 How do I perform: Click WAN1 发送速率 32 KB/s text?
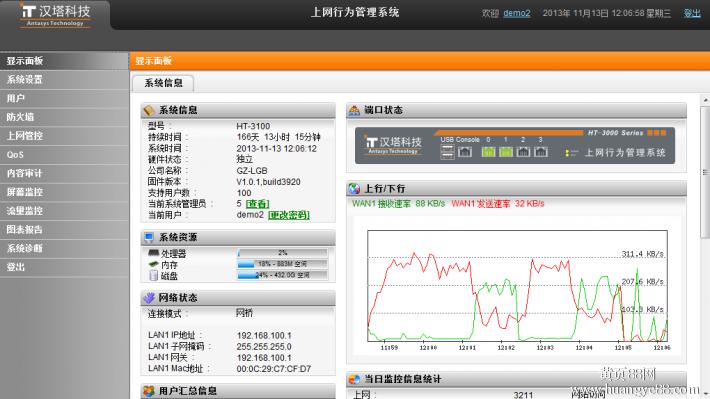(498, 204)
